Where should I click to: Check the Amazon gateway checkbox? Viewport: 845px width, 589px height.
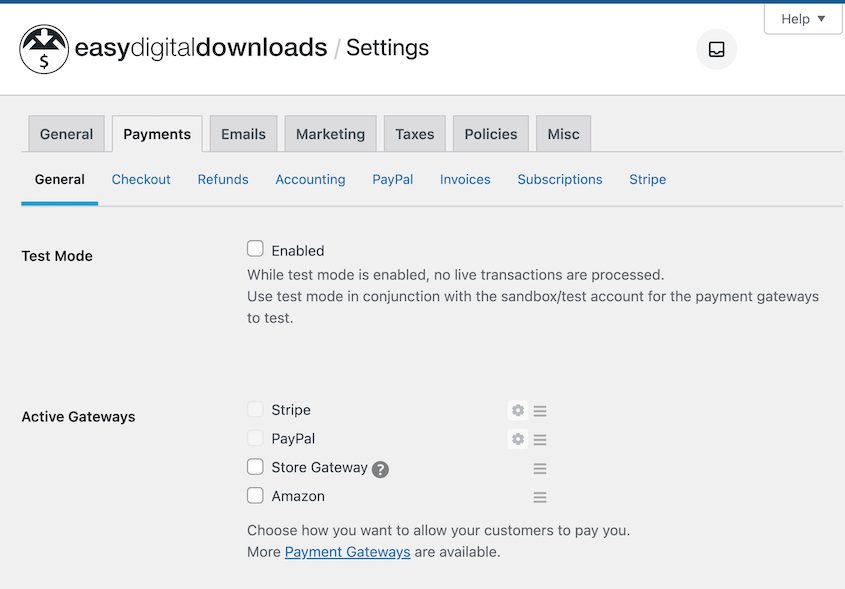pos(255,495)
